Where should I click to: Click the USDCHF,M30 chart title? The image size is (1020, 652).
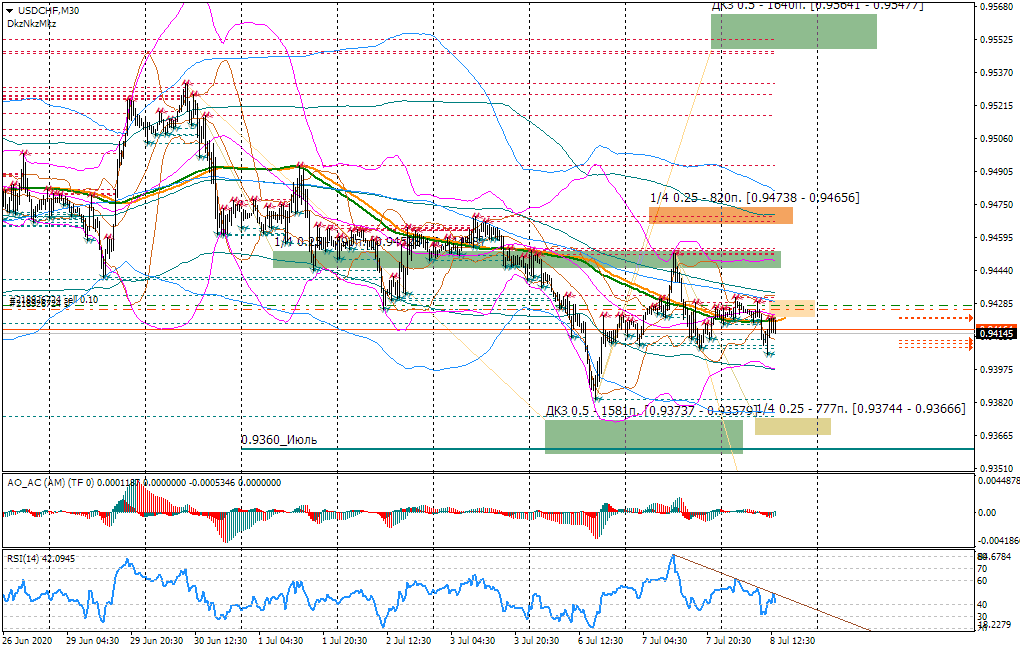[49, 10]
